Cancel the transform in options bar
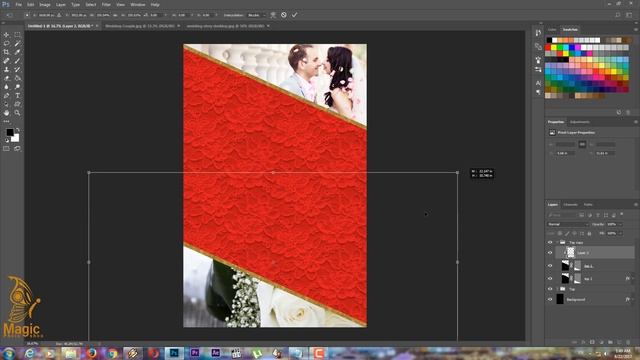 tap(284, 15)
